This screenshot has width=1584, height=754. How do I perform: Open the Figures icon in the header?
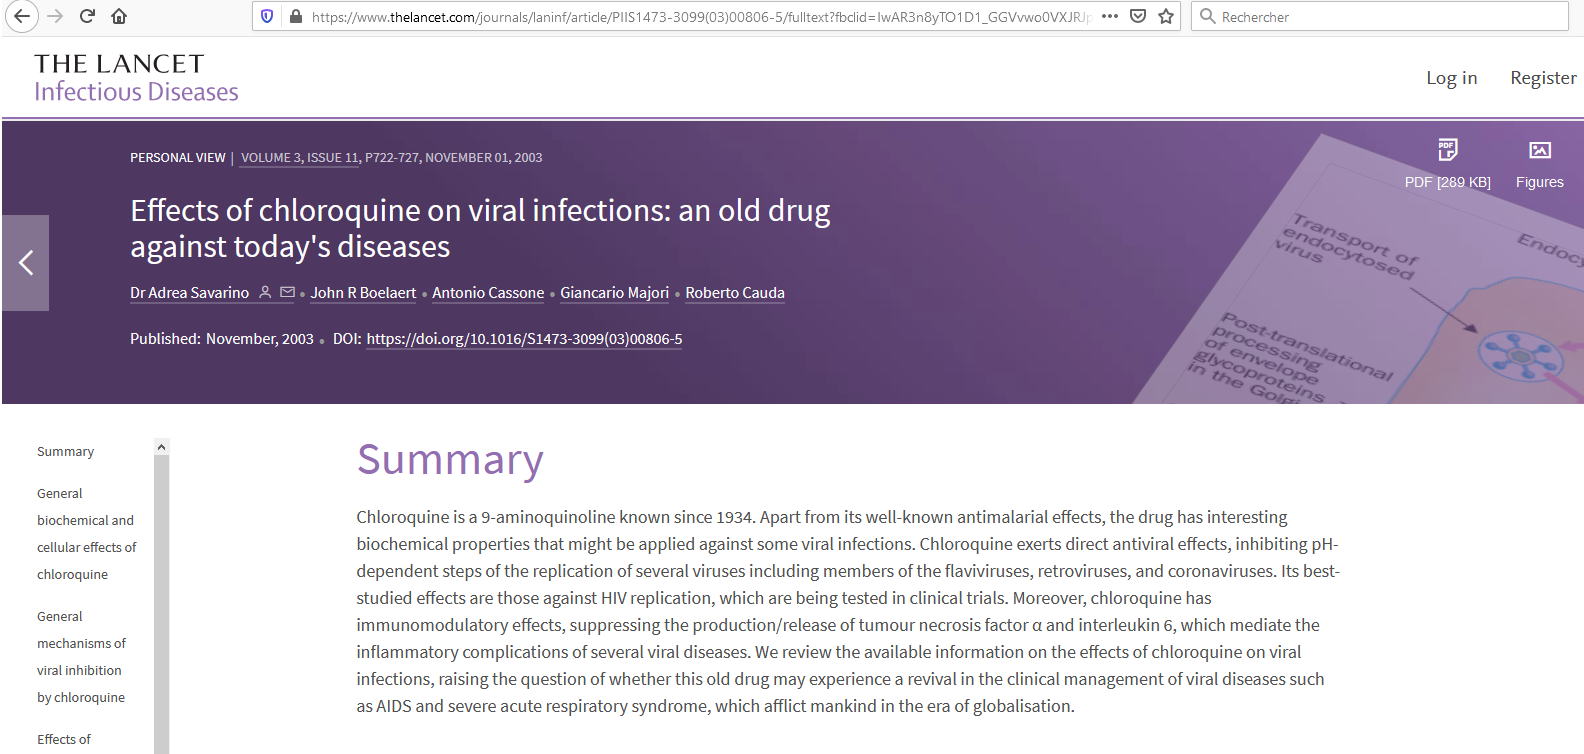coord(1539,163)
